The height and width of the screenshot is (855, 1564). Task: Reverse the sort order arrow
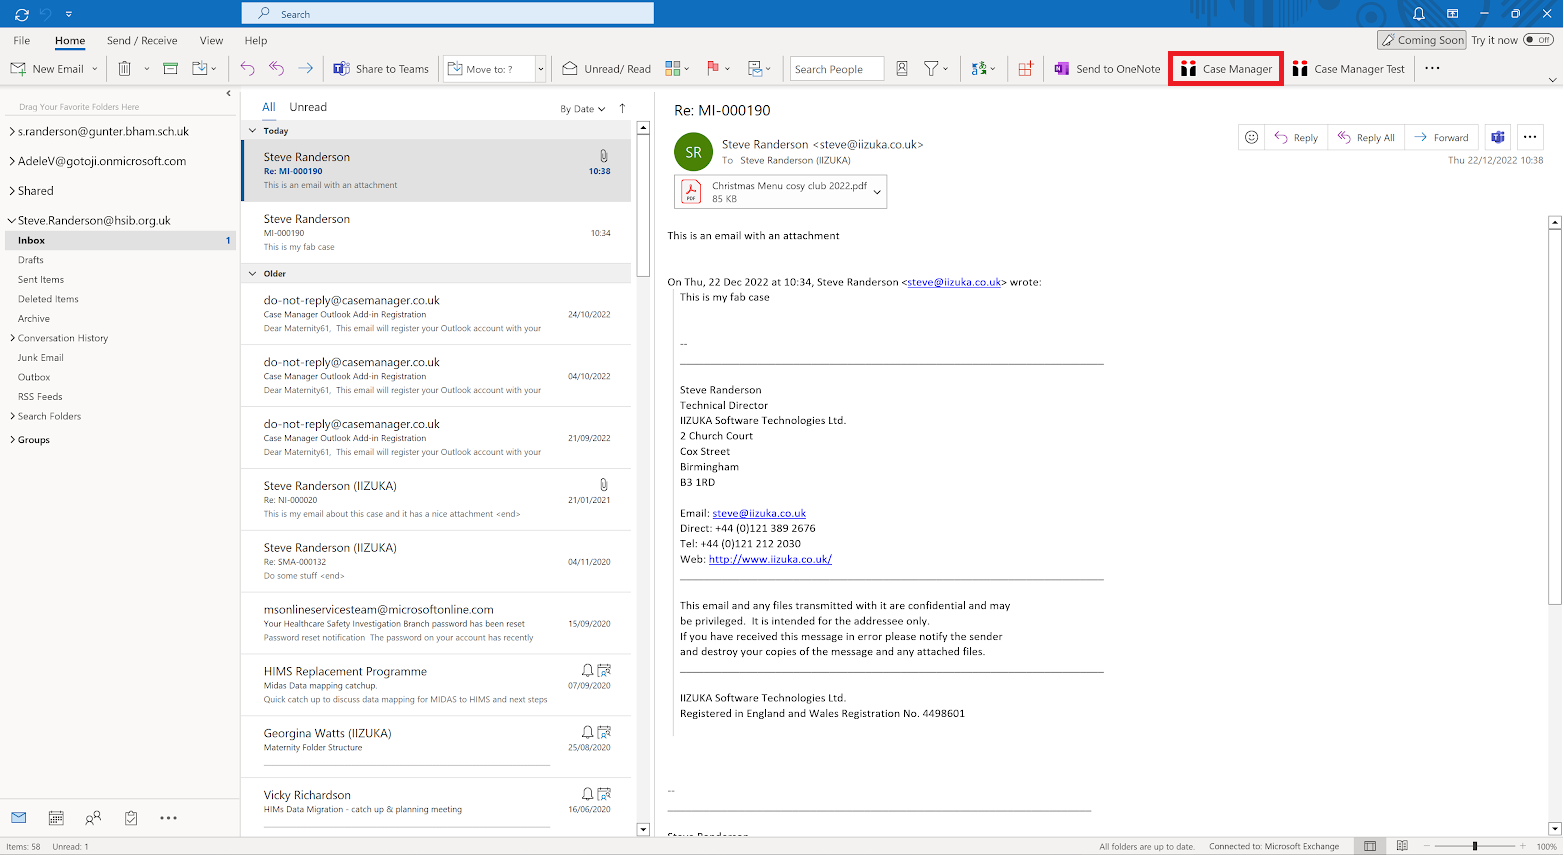coord(622,108)
